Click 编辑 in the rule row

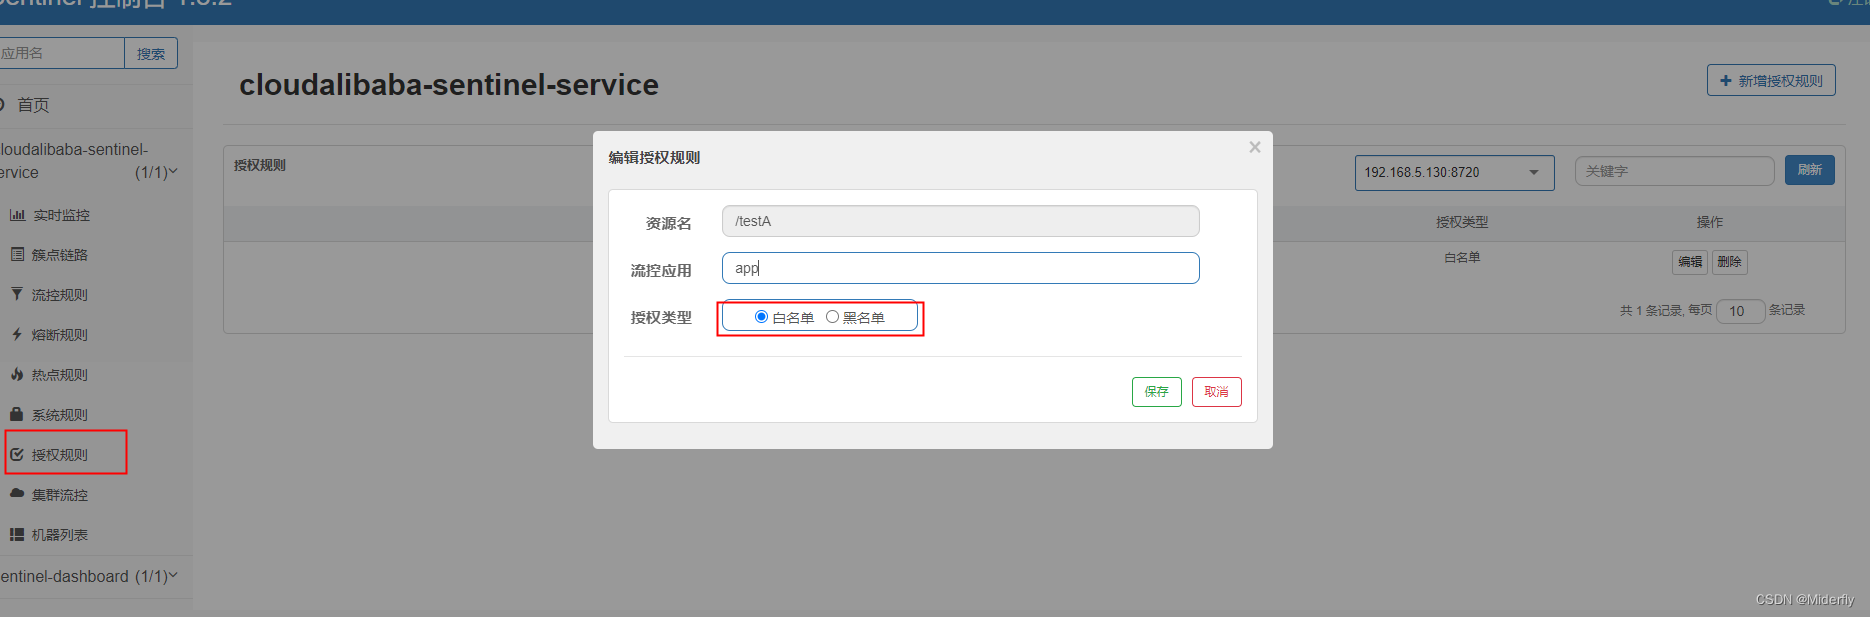pos(1690,262)
